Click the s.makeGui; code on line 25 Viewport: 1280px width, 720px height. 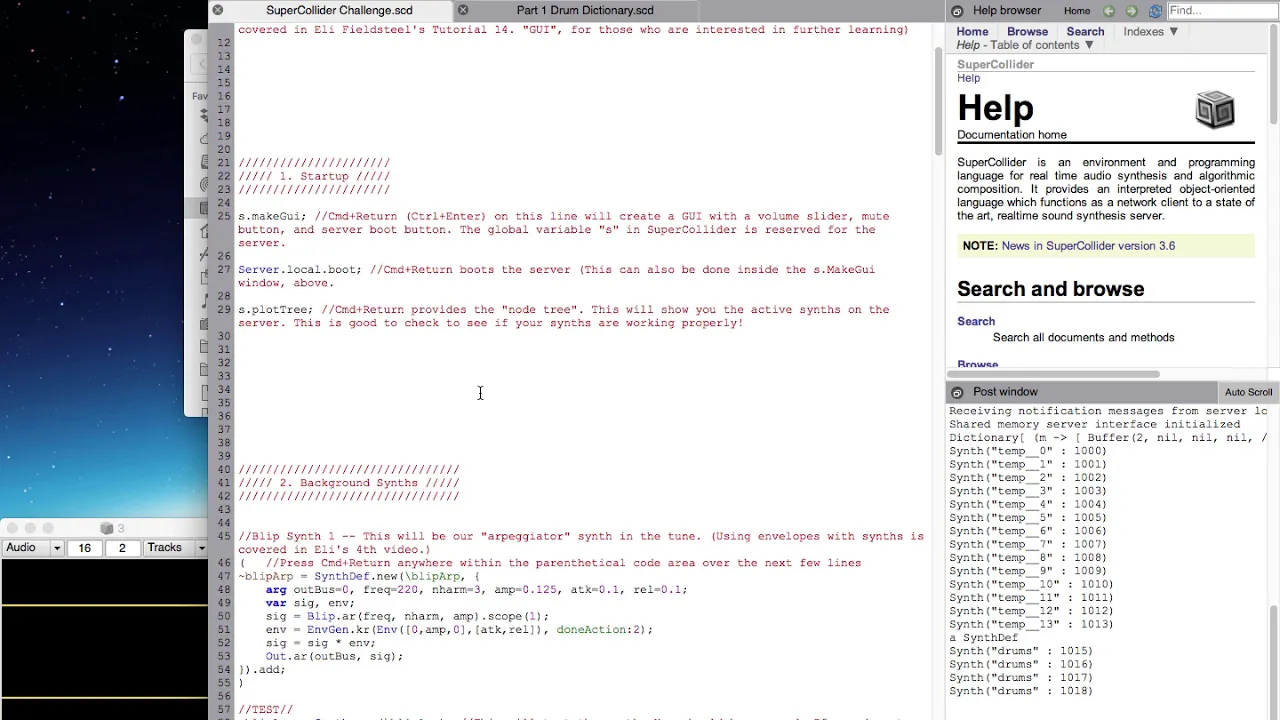(272, 216)
